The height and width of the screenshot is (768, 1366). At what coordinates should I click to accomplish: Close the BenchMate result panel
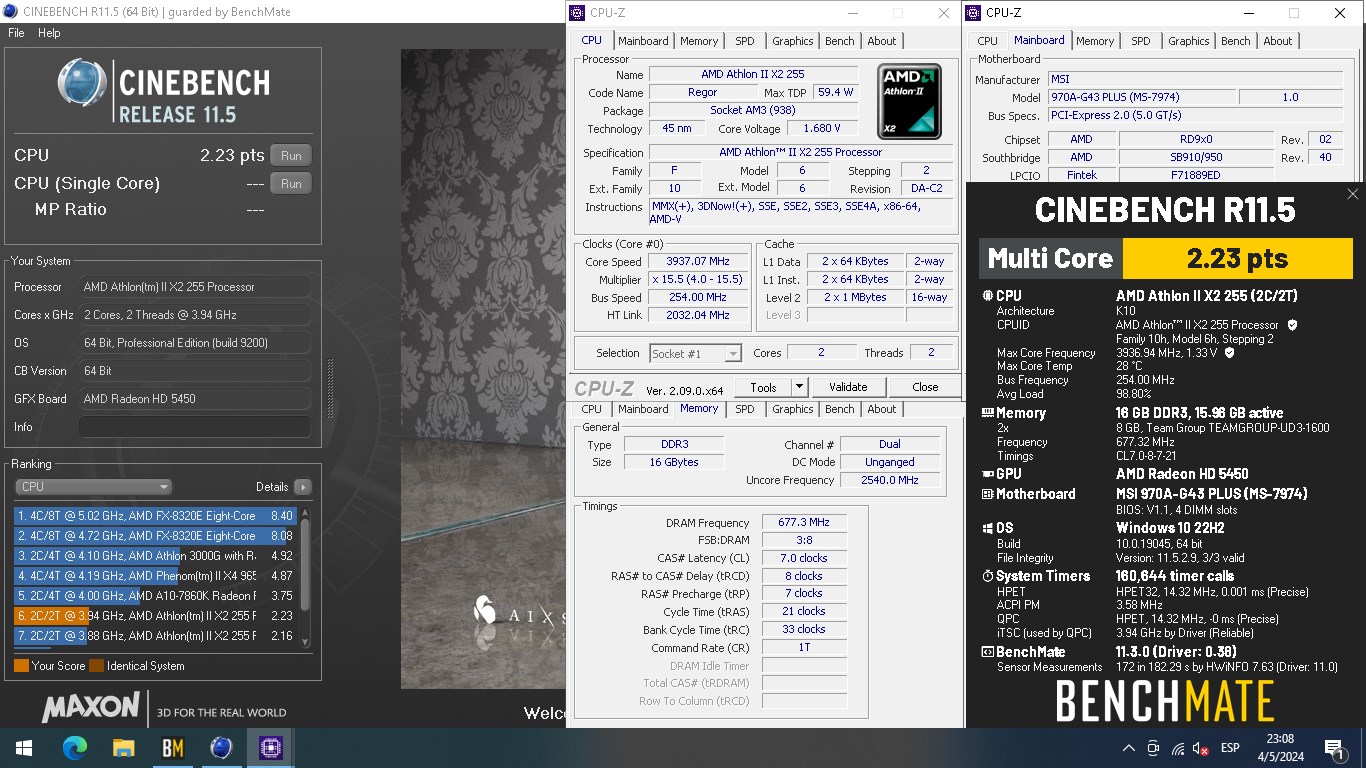[x=1353, y=194]
